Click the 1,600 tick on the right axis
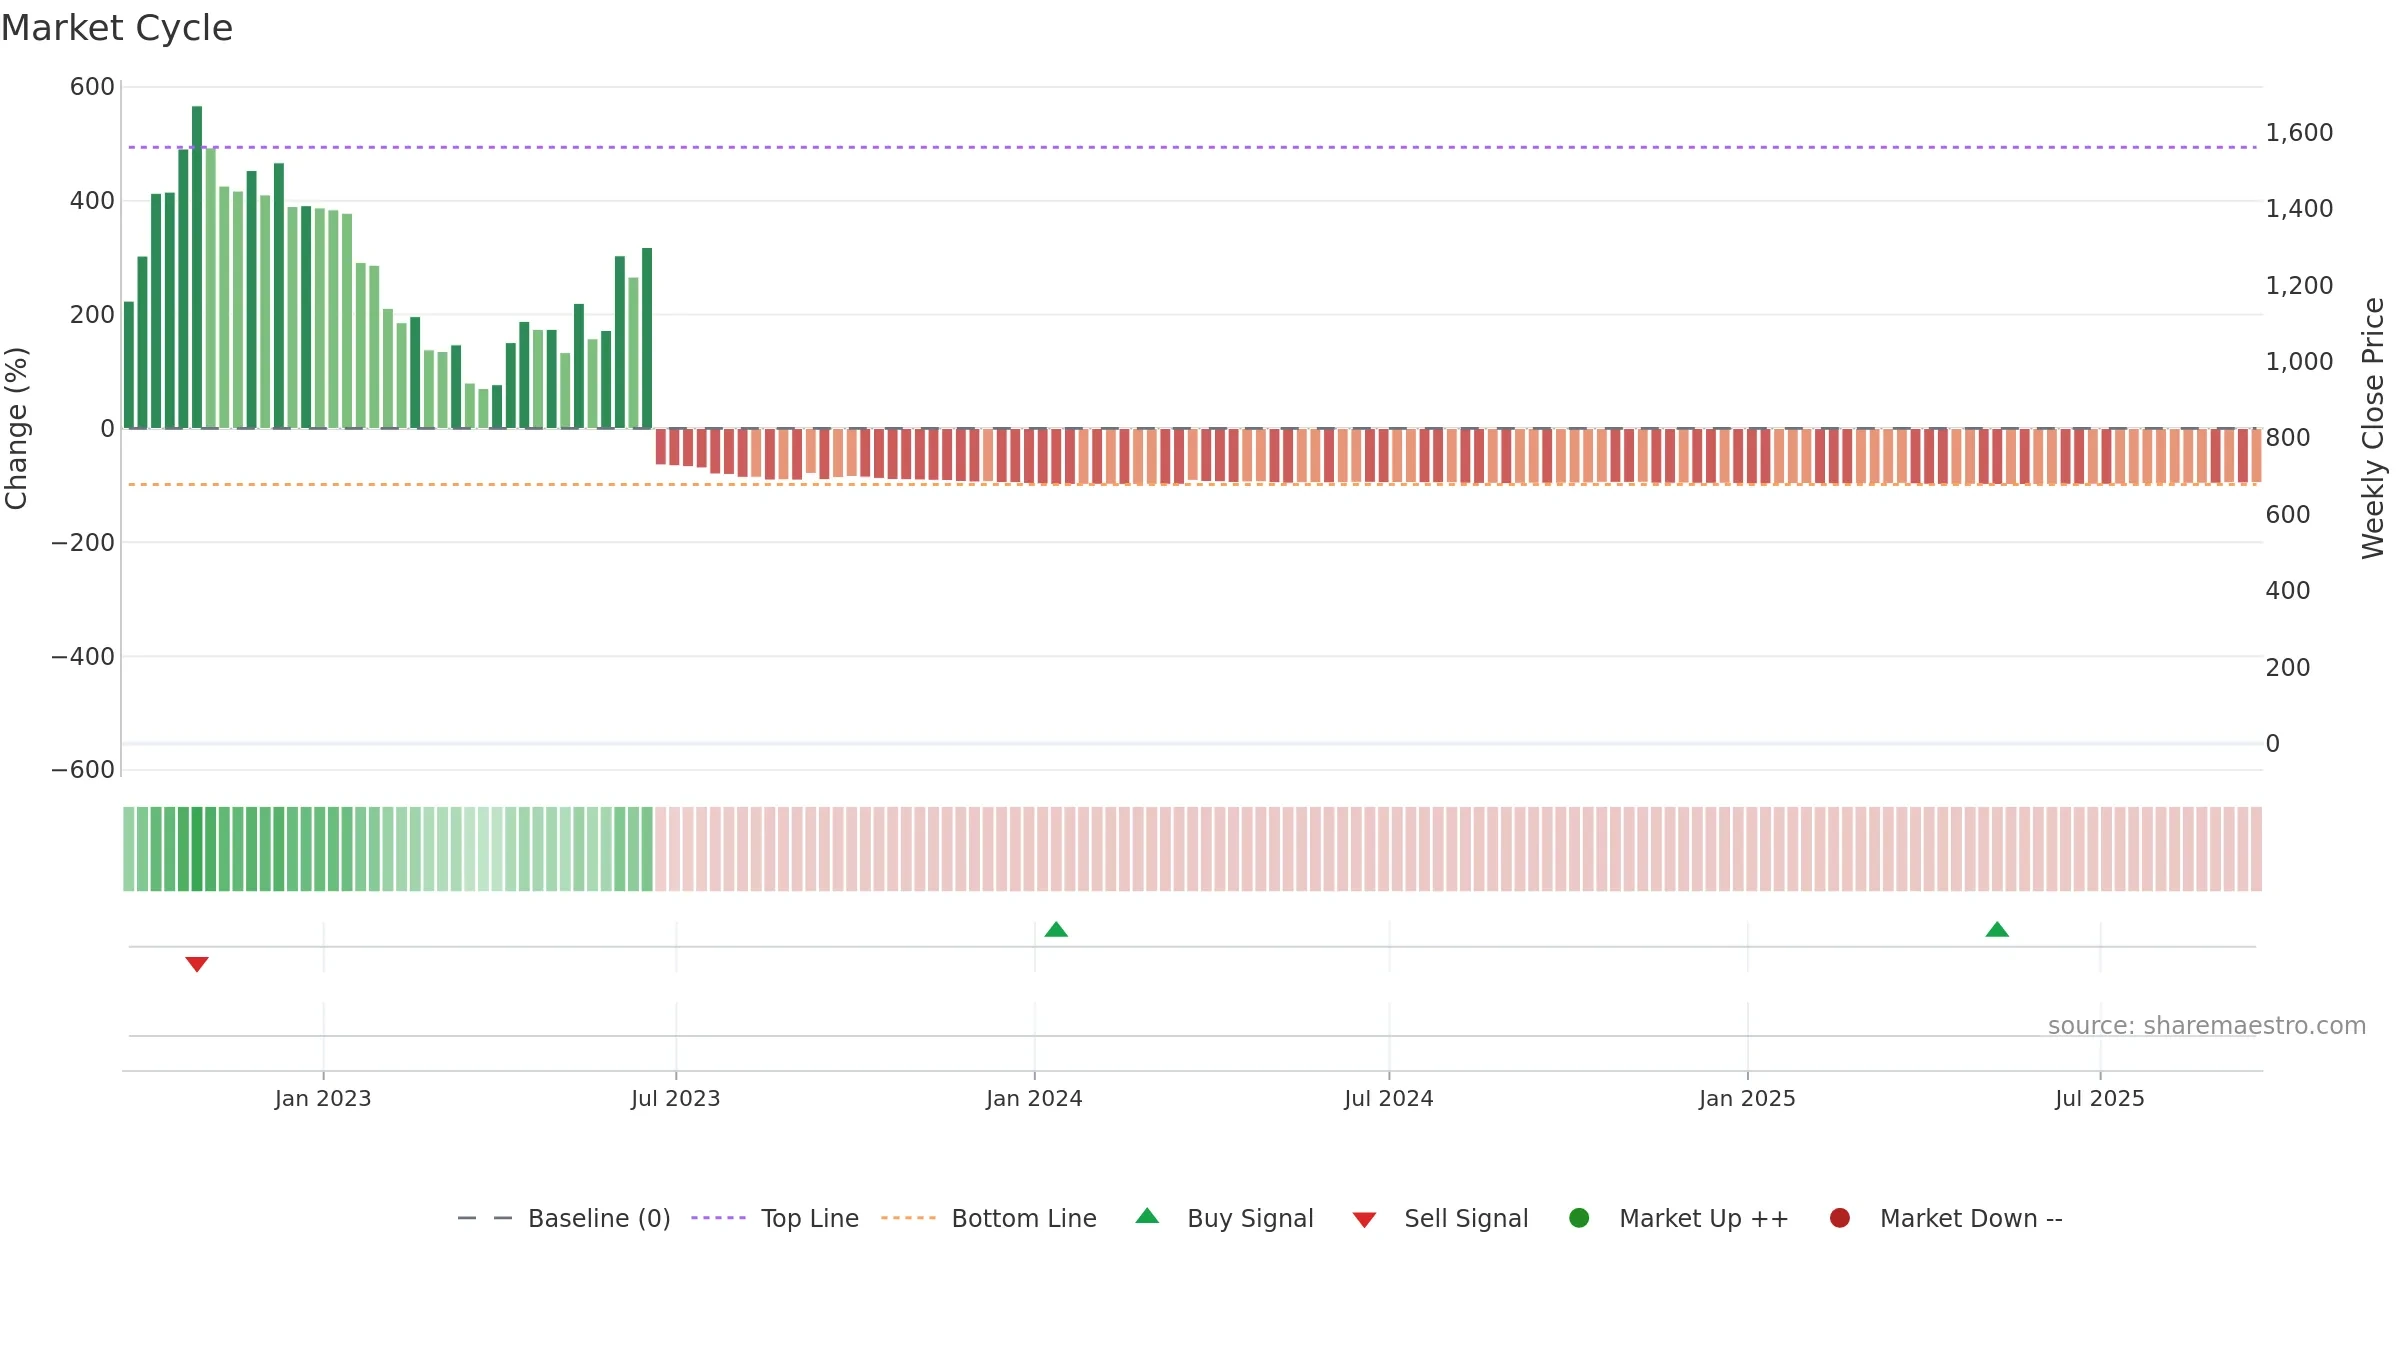The width and height of the screenshot is (2400, 1350). point(2299,133)
